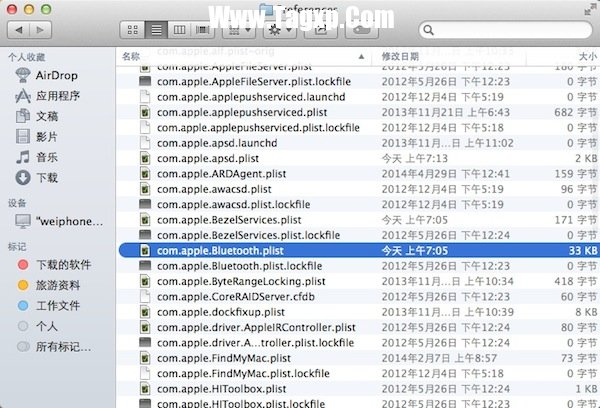This screenshot has width=600, height=408.
Task: Click the dark icon of com.apple.Bluetooth.plist.lockfile
Action: pos(145,265)
